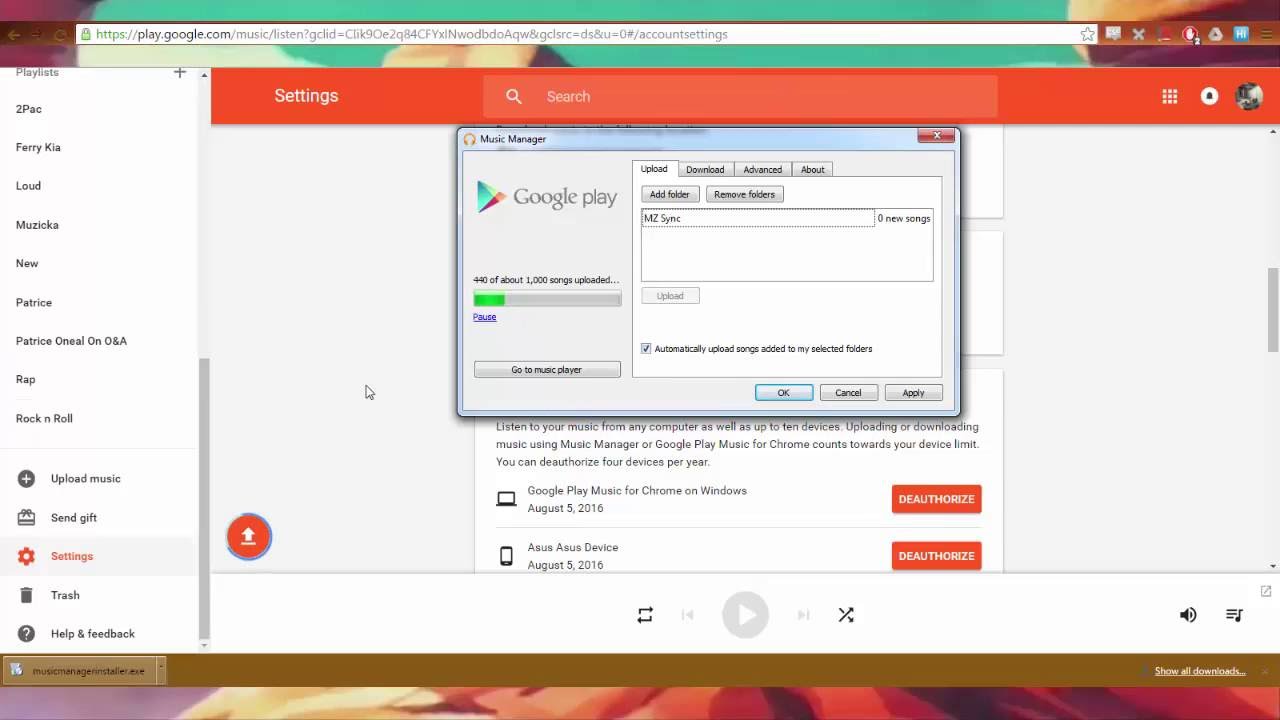Click the page vertical scrollbar
Screen dimensions: 1280x720
(x=1273, y=310)
